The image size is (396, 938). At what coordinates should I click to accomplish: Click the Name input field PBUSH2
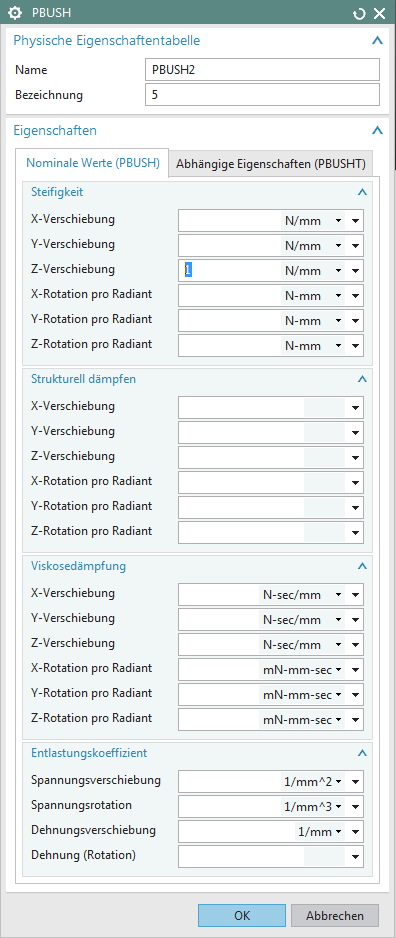point(262,69)
